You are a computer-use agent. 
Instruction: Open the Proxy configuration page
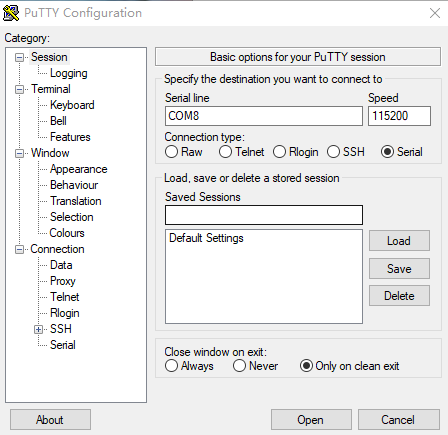pos(63,281)
